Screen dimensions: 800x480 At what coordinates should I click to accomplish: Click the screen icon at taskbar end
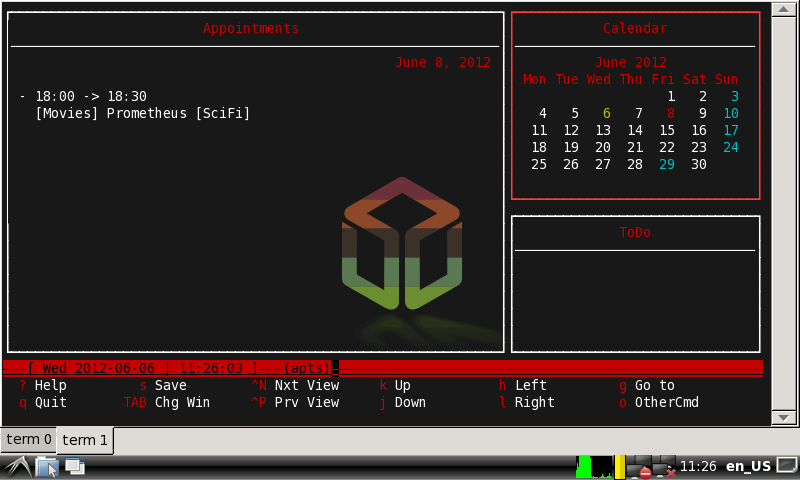[x=787, y=465]
